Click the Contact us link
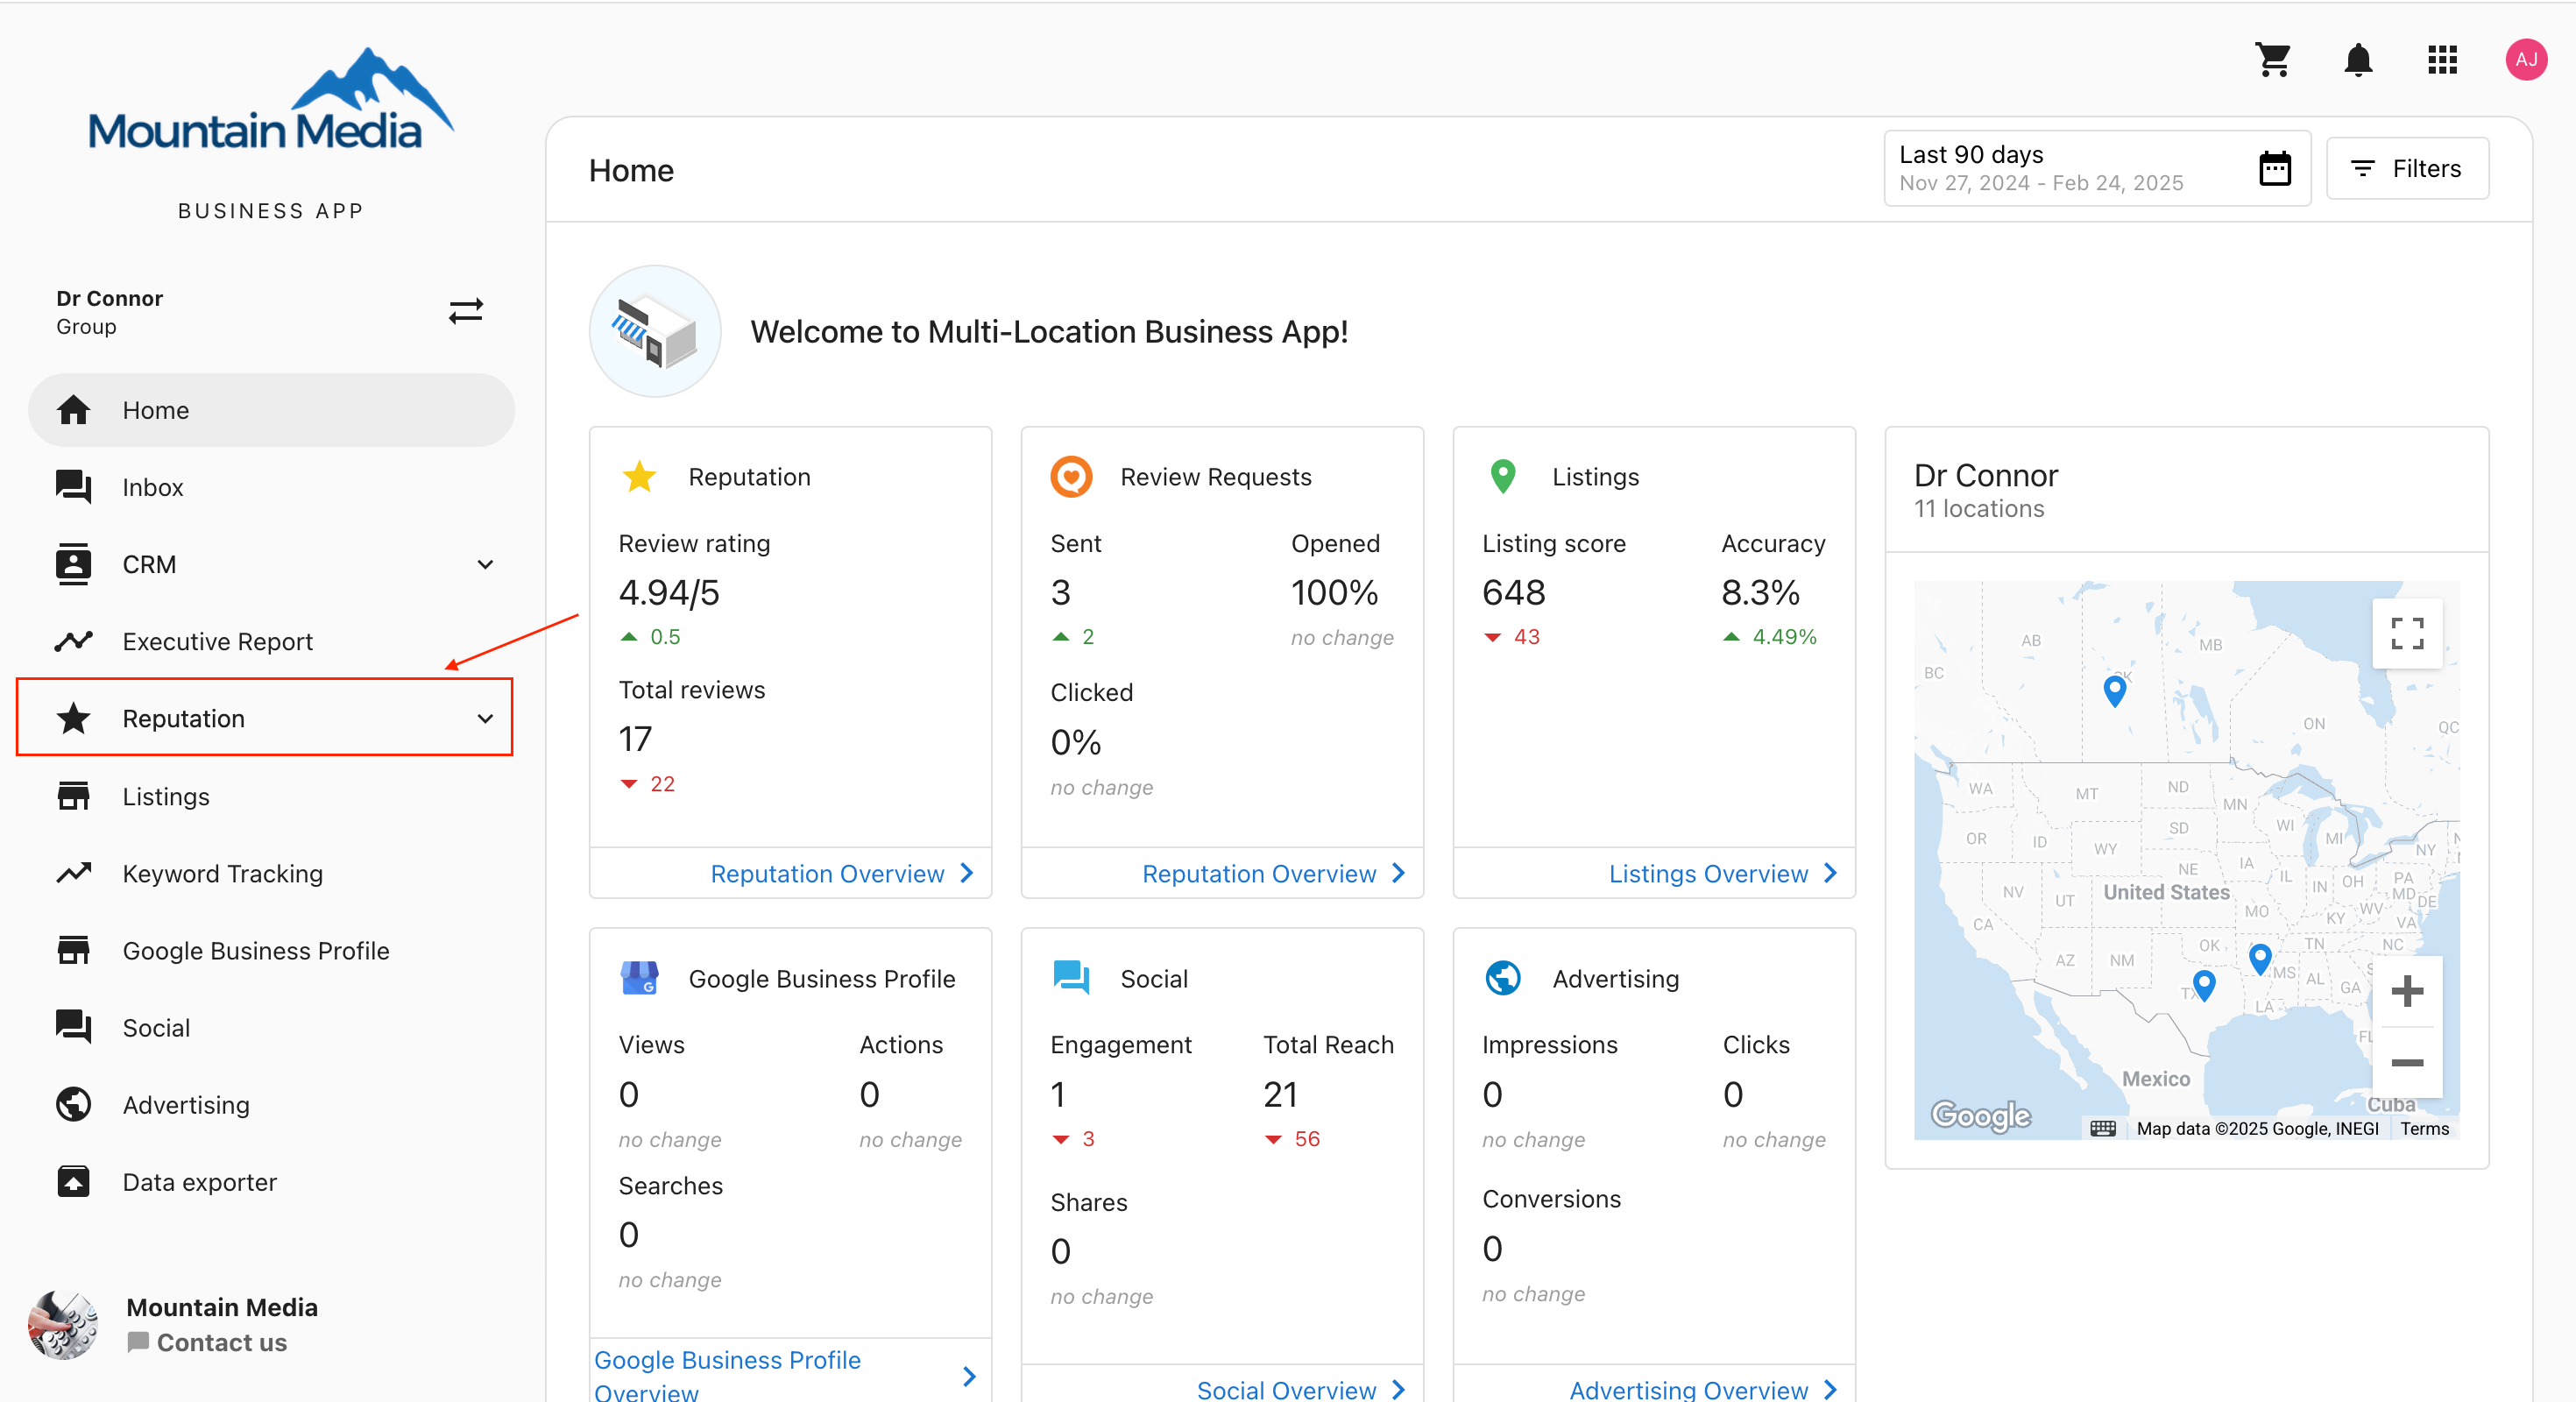 pos(207,1342)
